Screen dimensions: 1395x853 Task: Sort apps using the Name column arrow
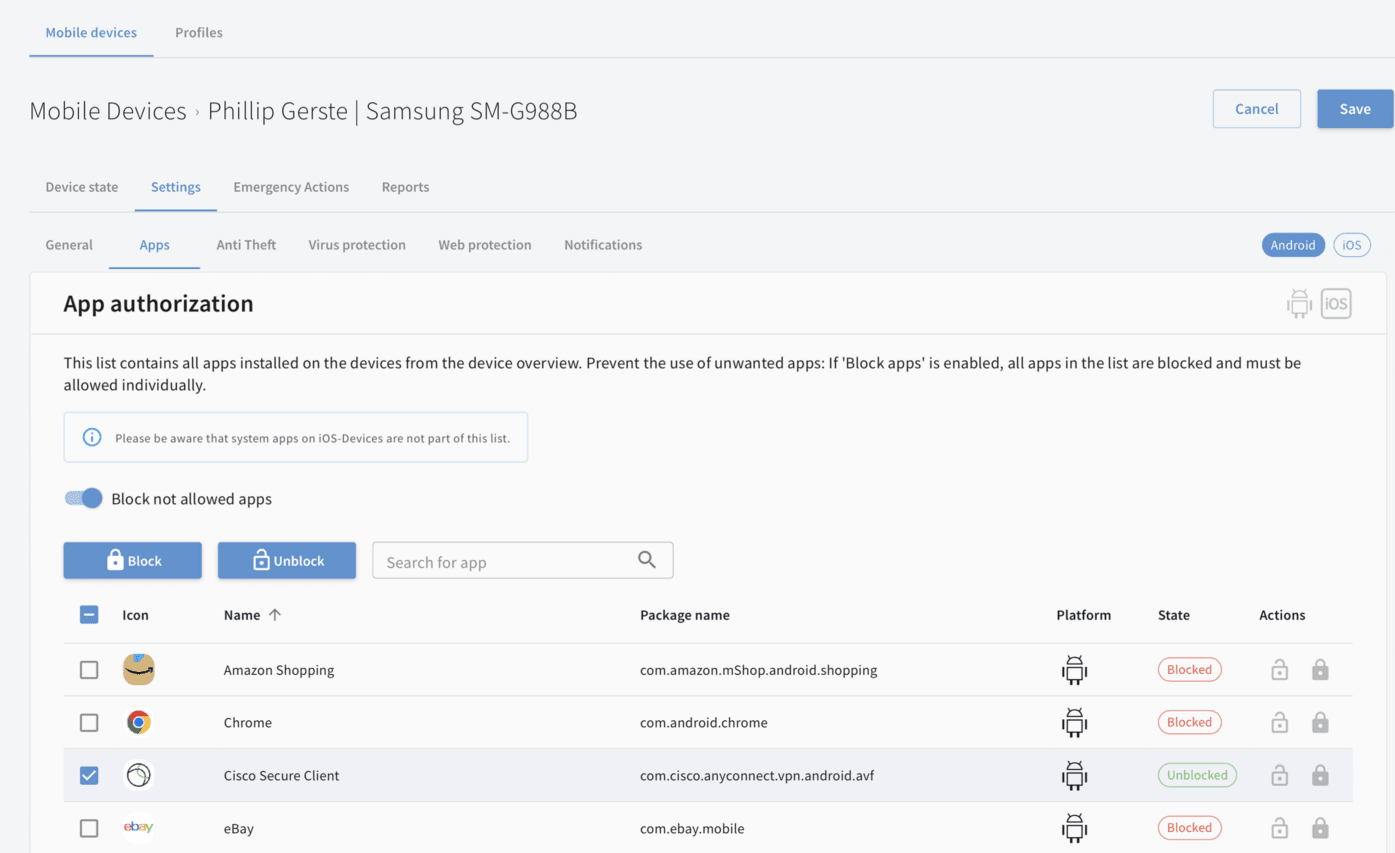coord(275,615)
